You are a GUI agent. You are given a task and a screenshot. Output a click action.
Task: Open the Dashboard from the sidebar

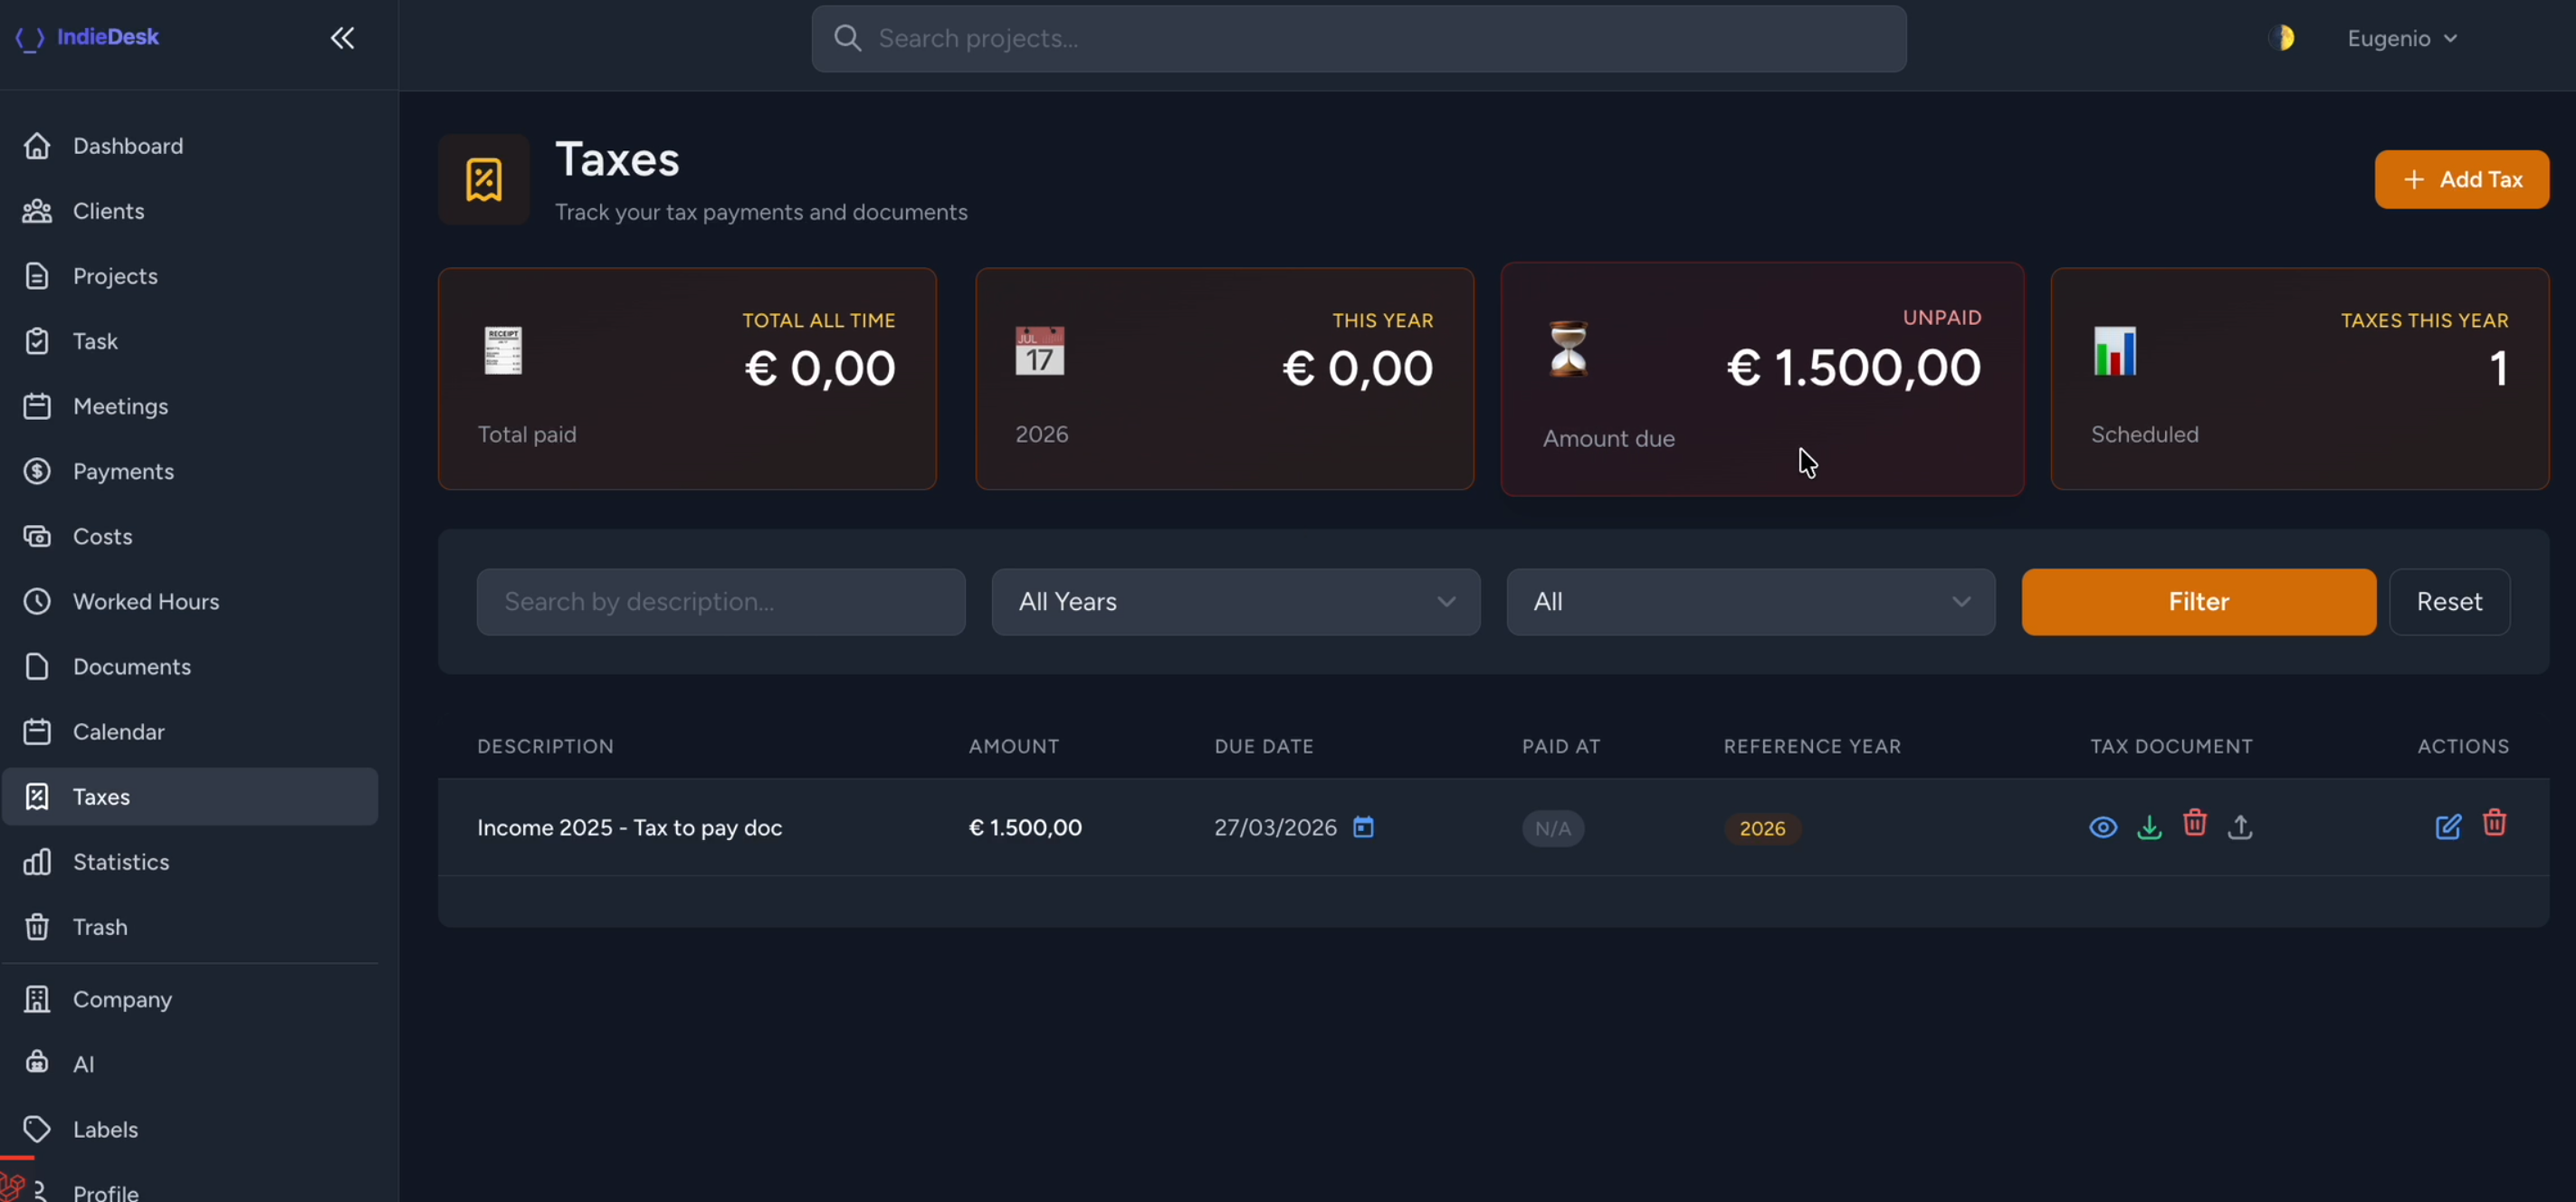point(127,146)
